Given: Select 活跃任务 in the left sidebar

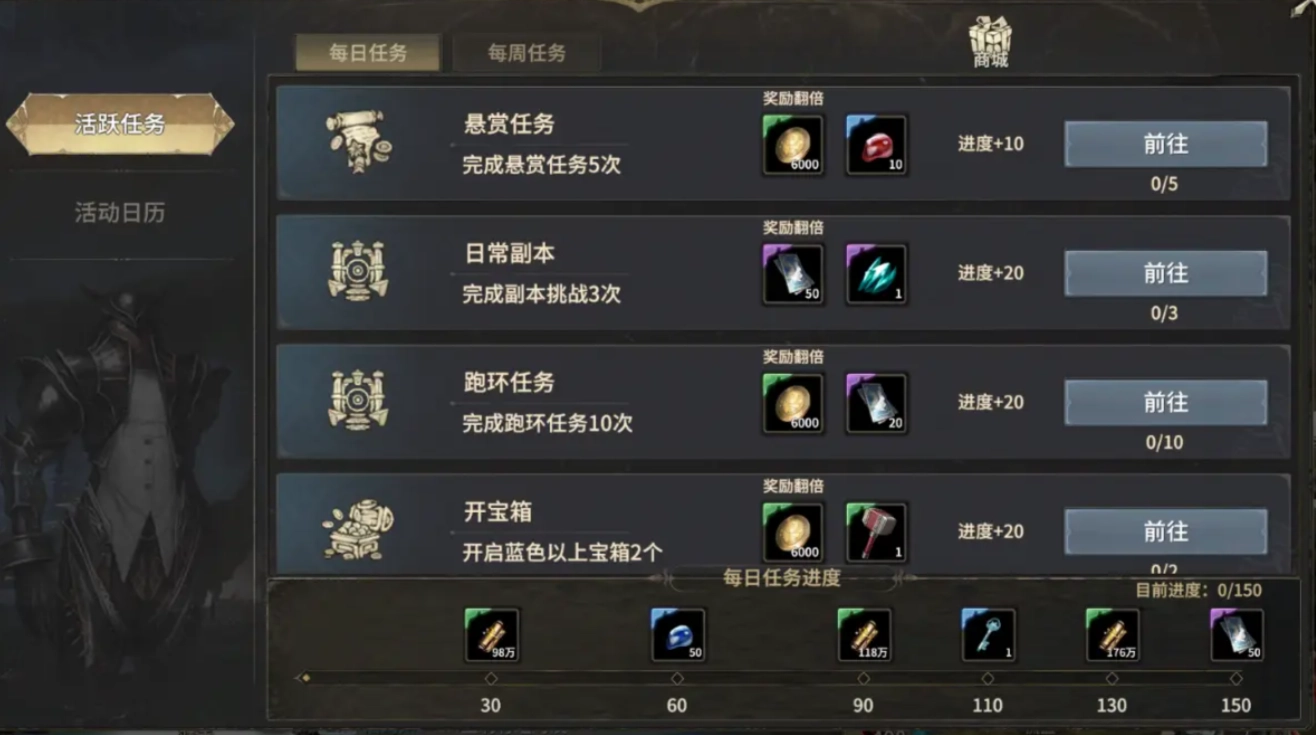Looking at the screenshot, I should tap(120, 124).
